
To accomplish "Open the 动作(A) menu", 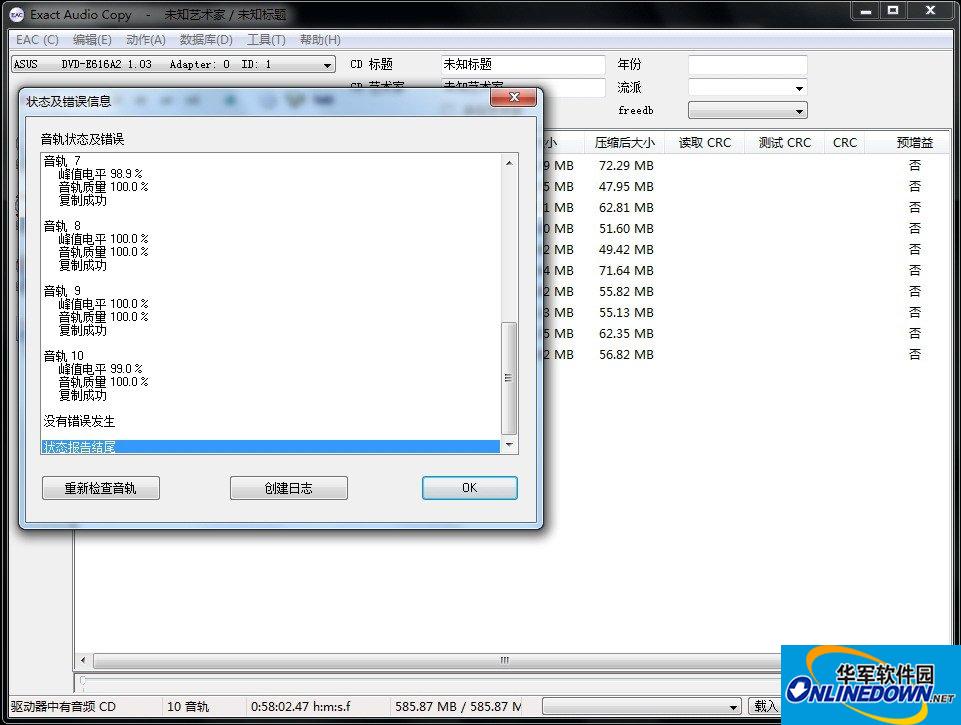I will coord(146,40).
